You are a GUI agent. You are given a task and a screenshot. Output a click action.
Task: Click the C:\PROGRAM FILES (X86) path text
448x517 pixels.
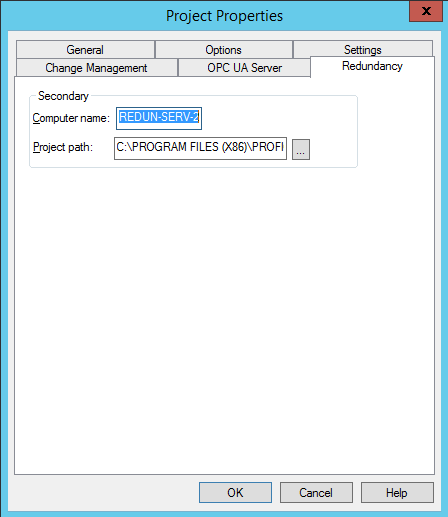pos(200,147)
